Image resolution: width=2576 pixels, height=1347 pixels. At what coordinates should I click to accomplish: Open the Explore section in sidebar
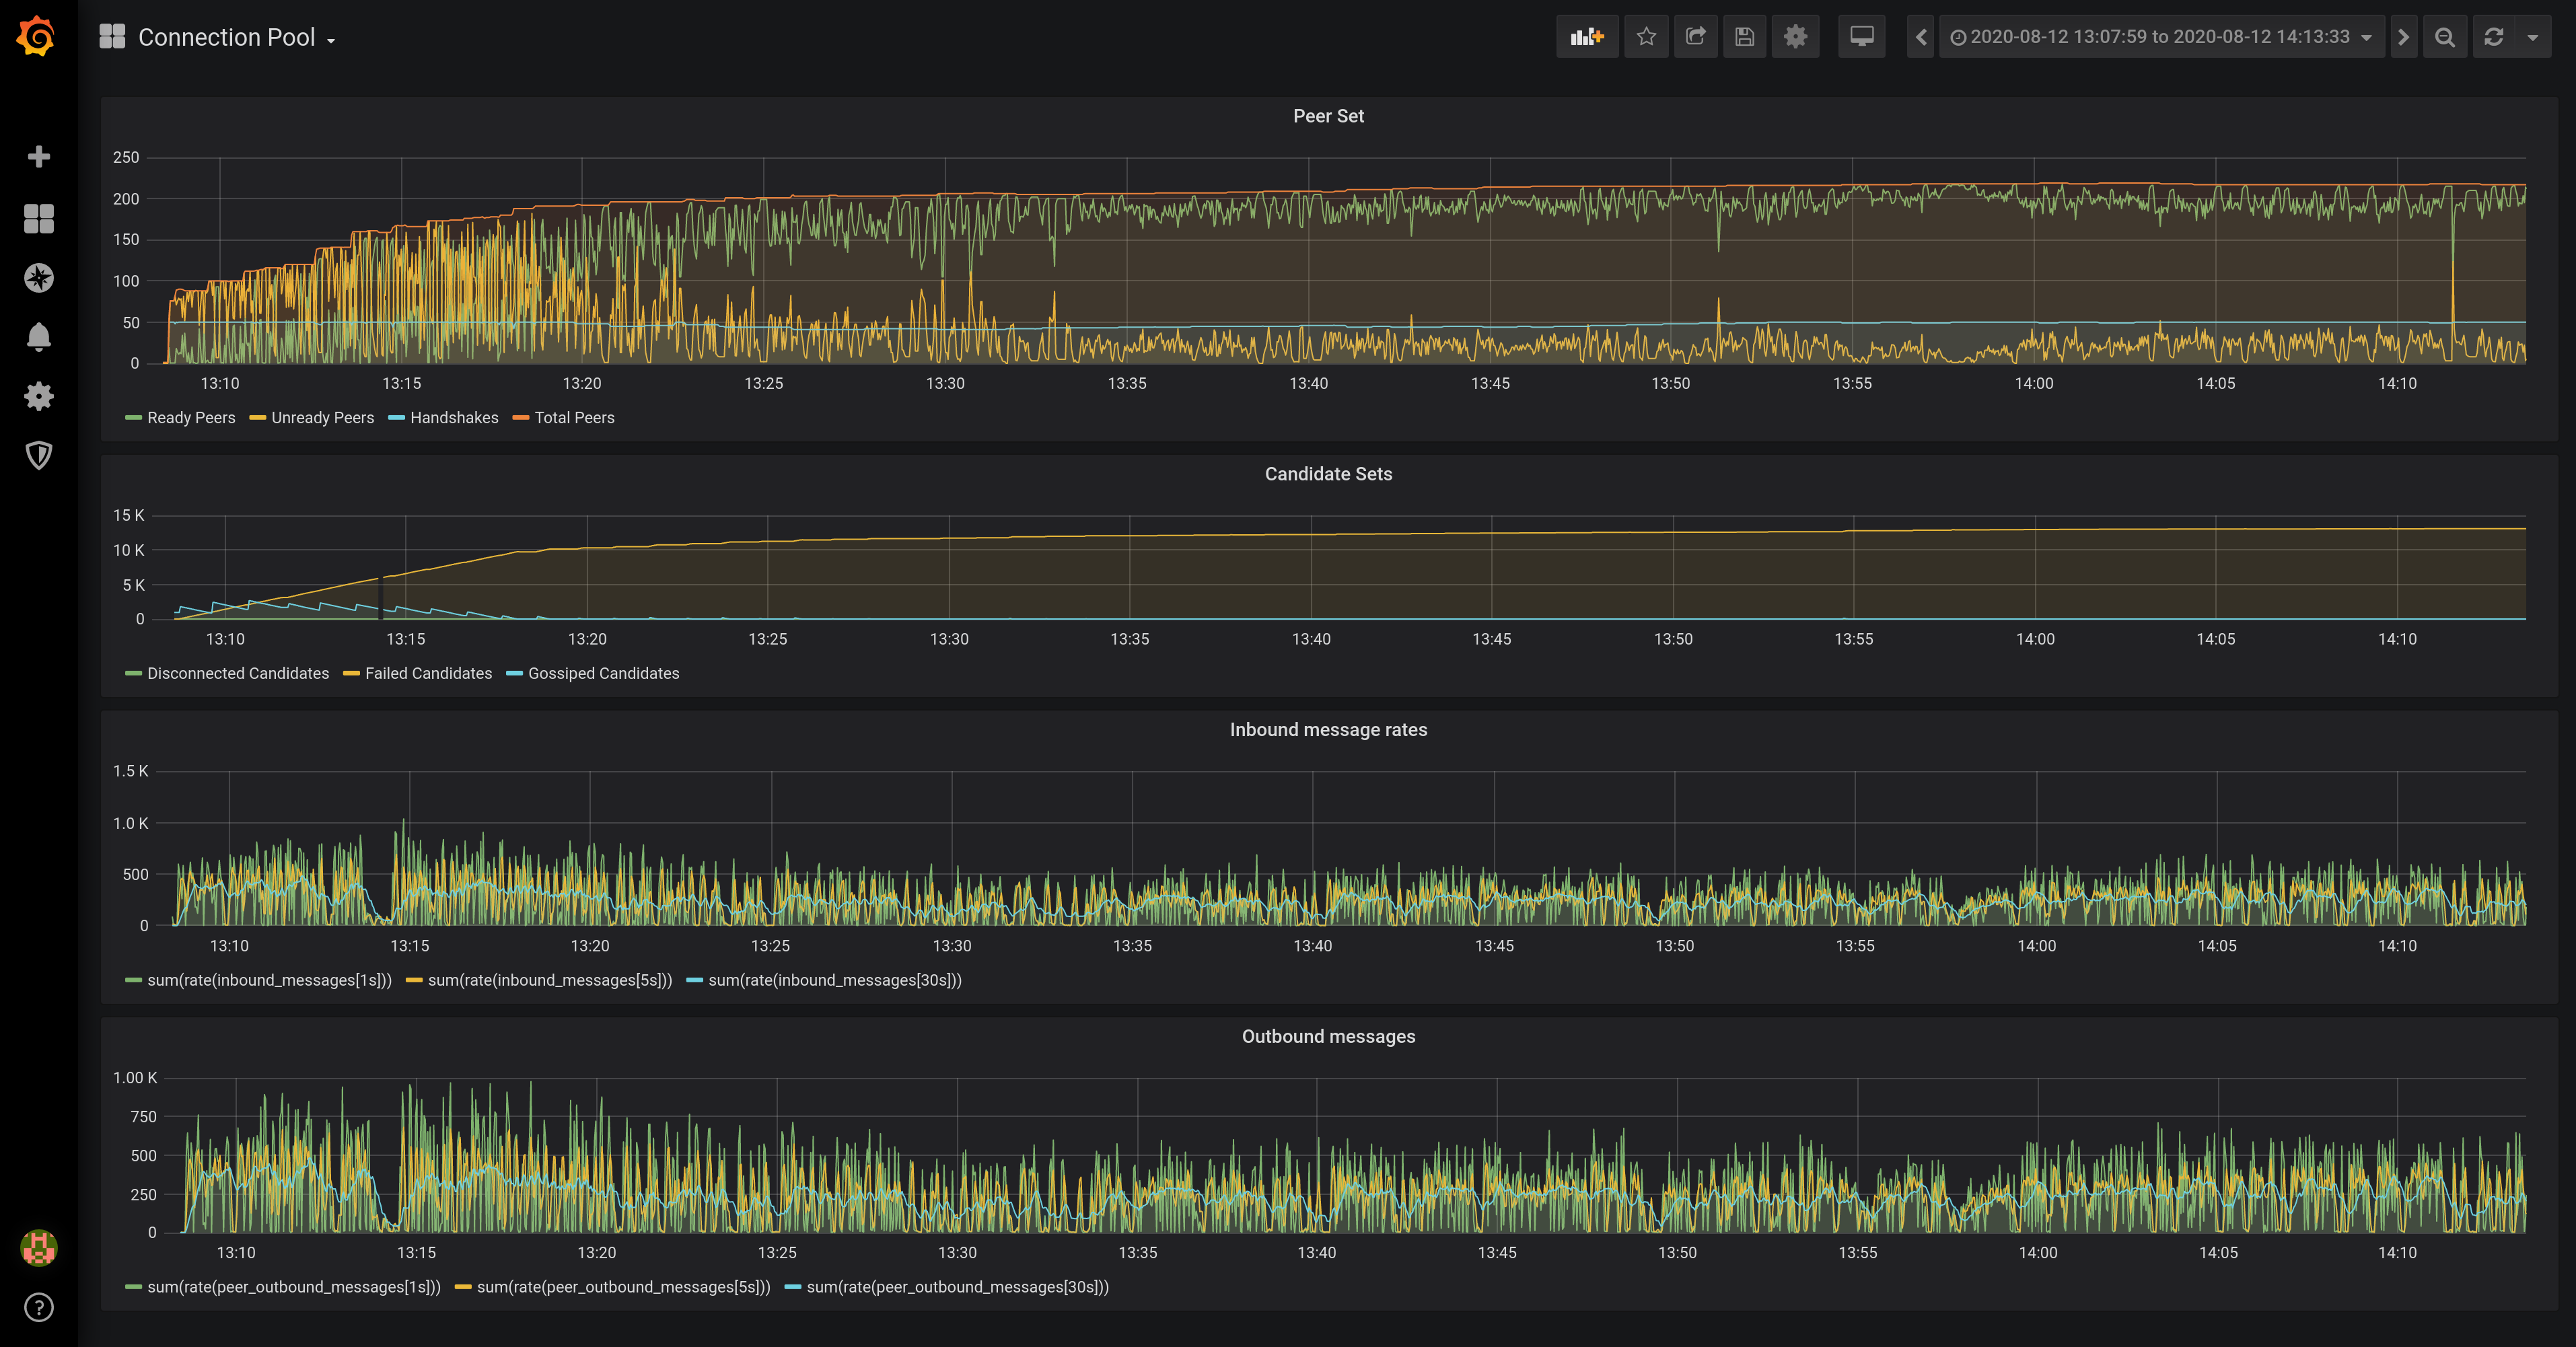pos(38,278)
